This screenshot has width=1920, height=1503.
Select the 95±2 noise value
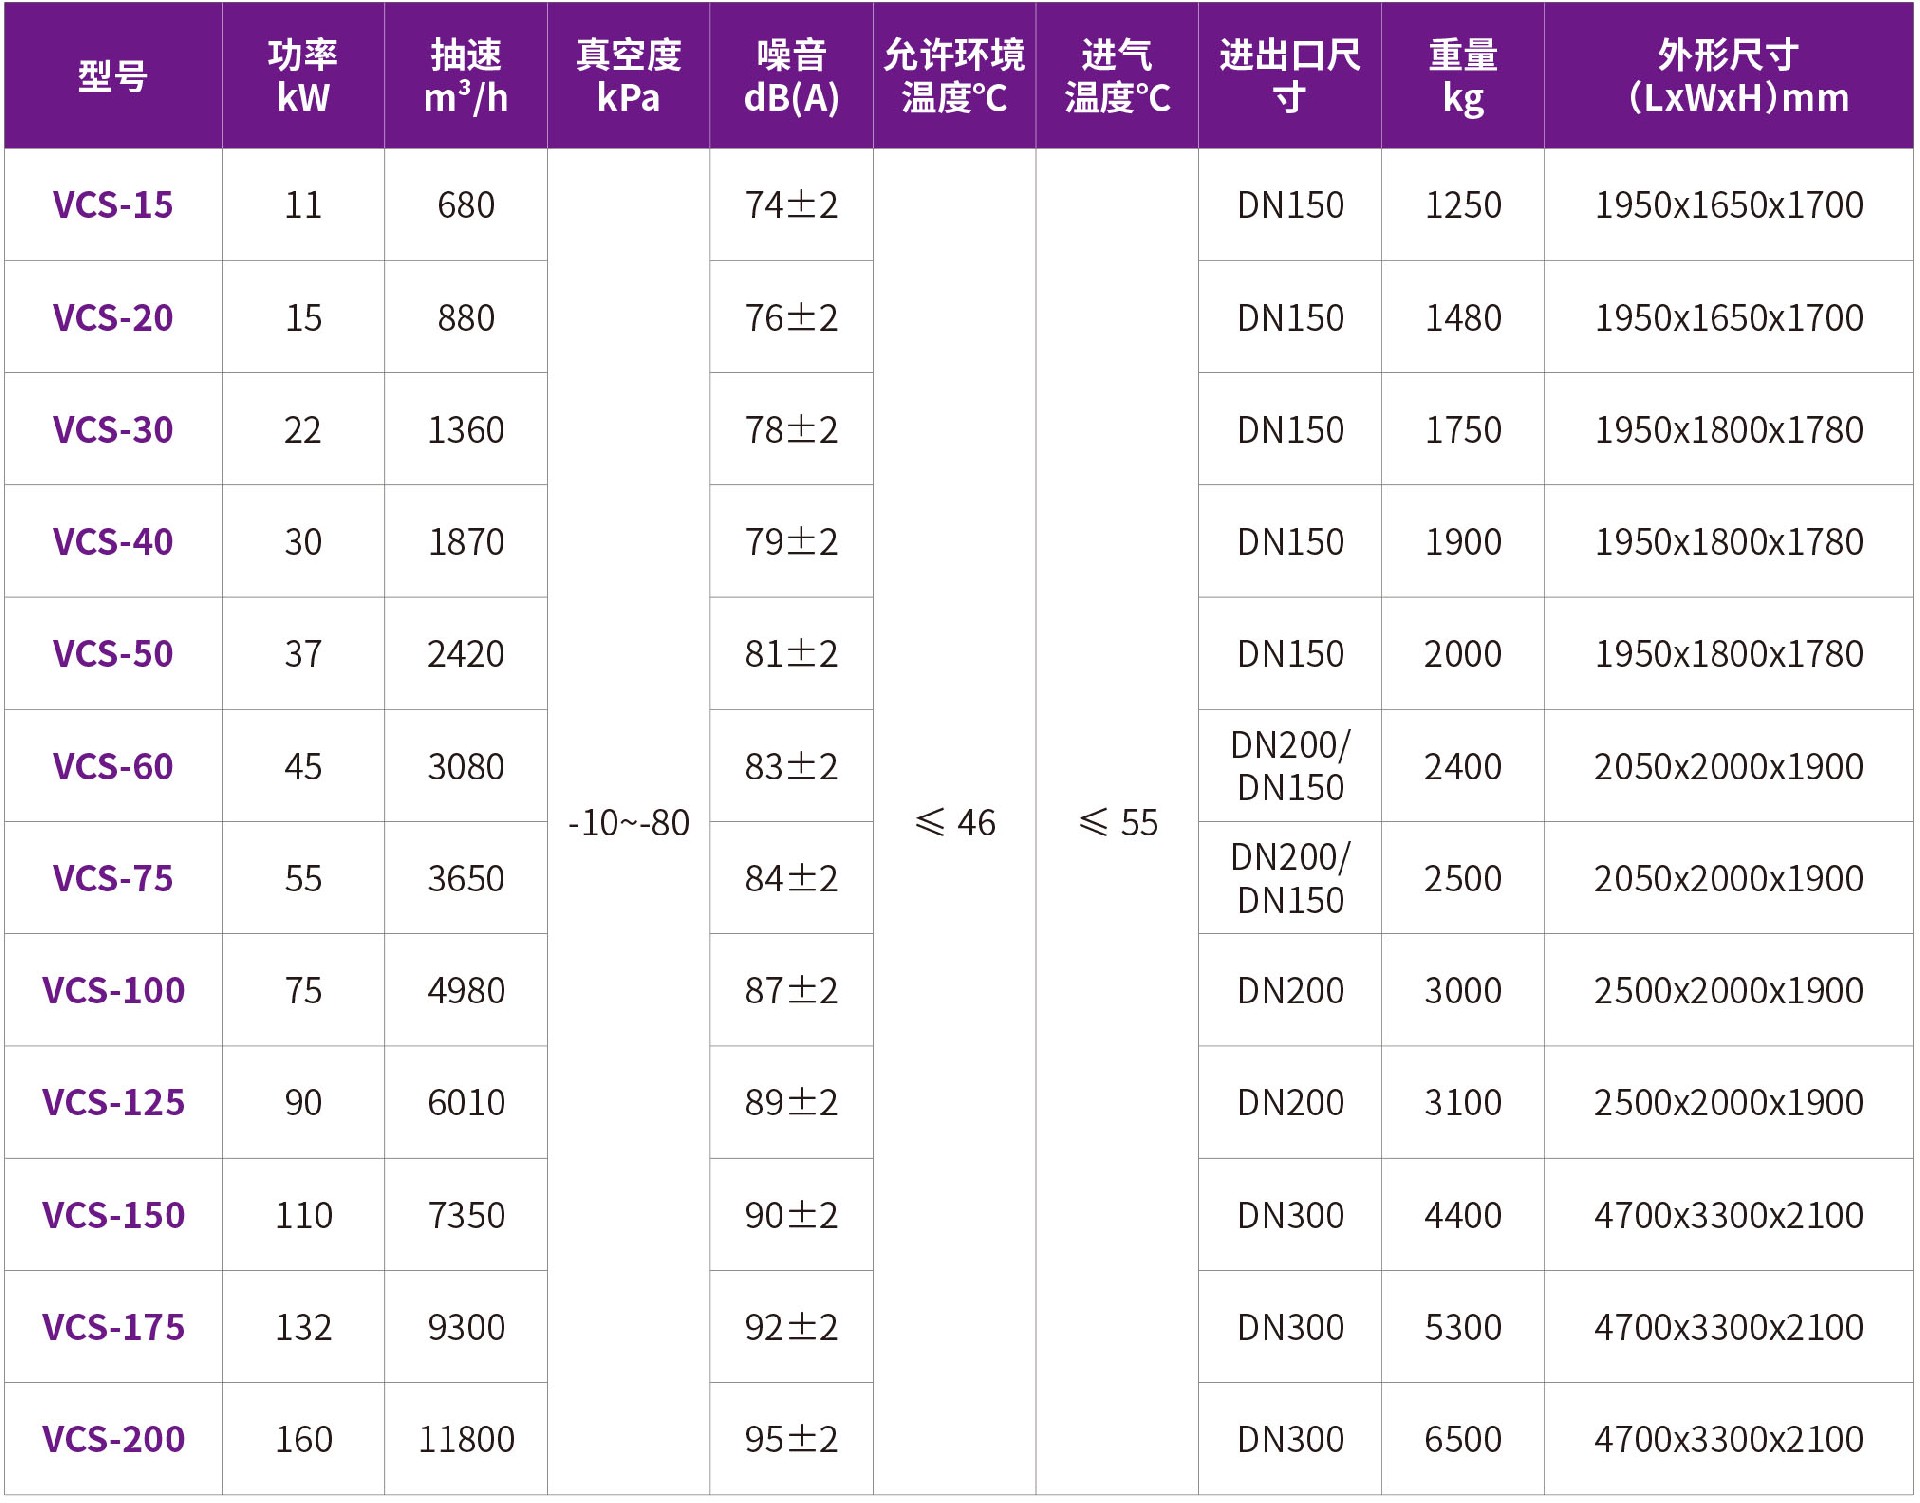pyautogui.click(x=791, y=1439)
